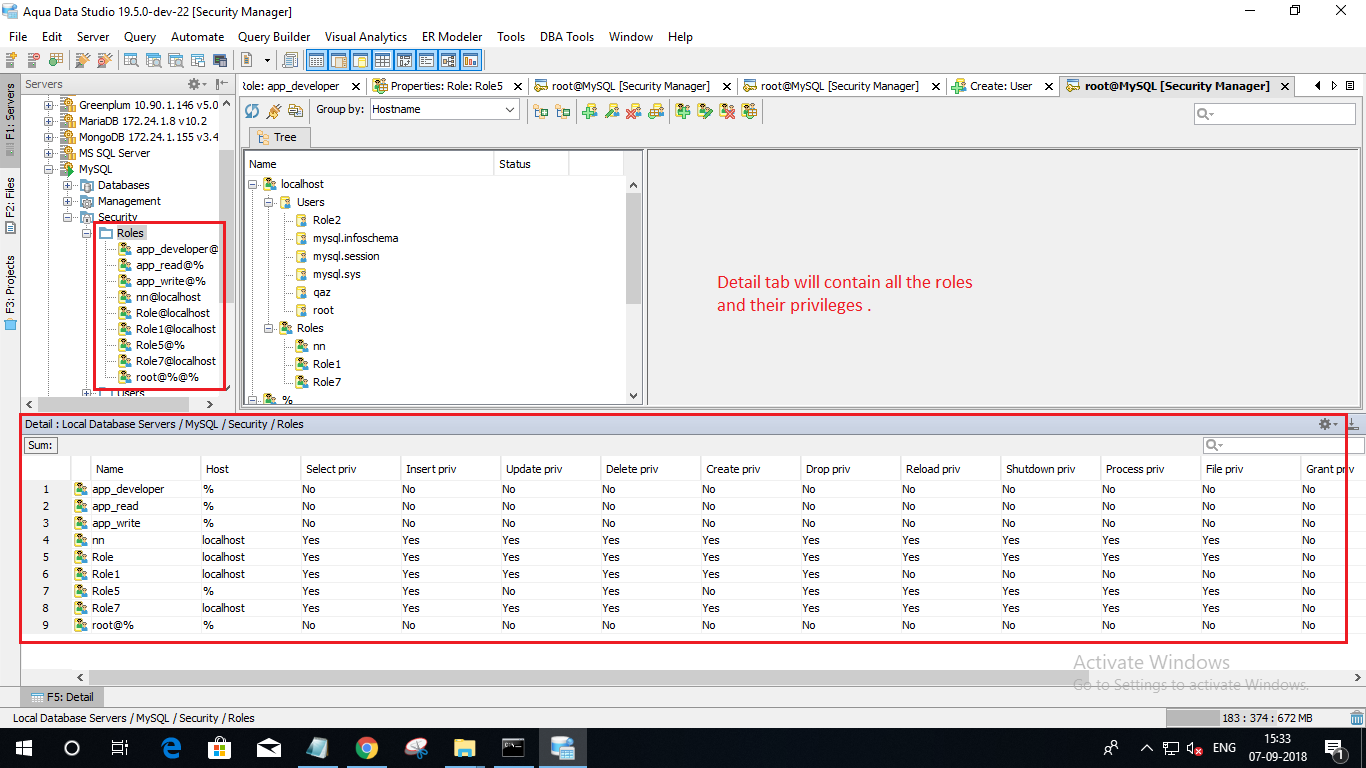The image size is (1366, 768).
Task: Open the notification center icon in system tray
Action: pyautogui.click(x=1334, y=748)
